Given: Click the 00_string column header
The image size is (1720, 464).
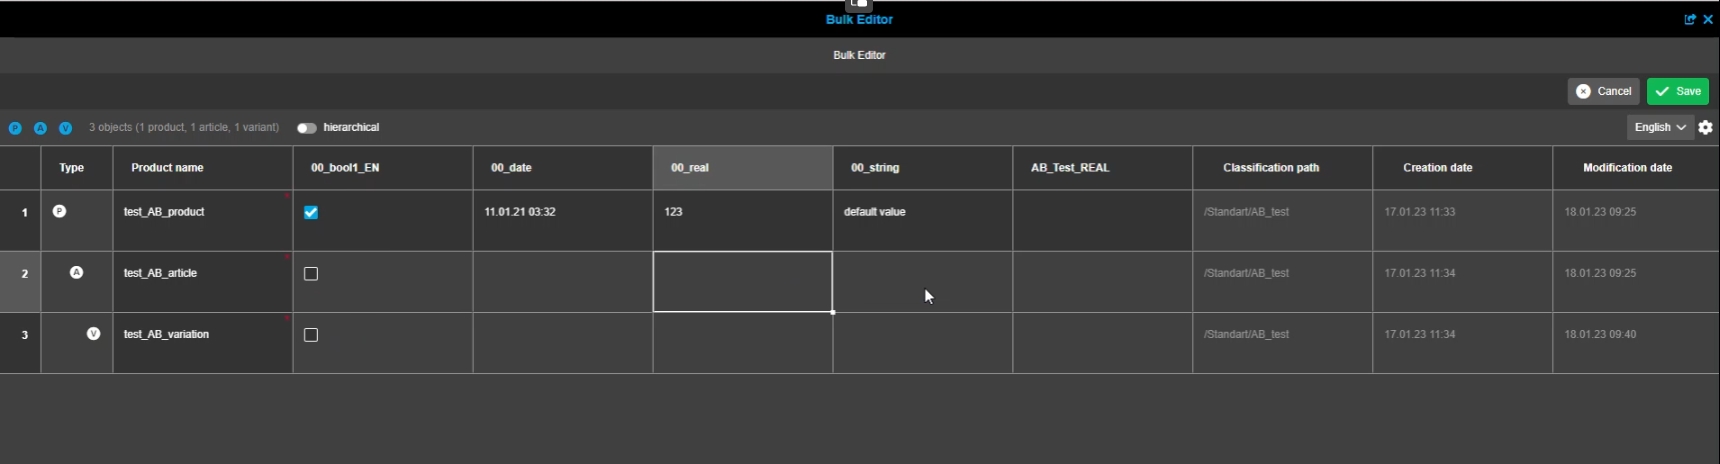Looking at the screenshot, I should (x=923, y=168).
